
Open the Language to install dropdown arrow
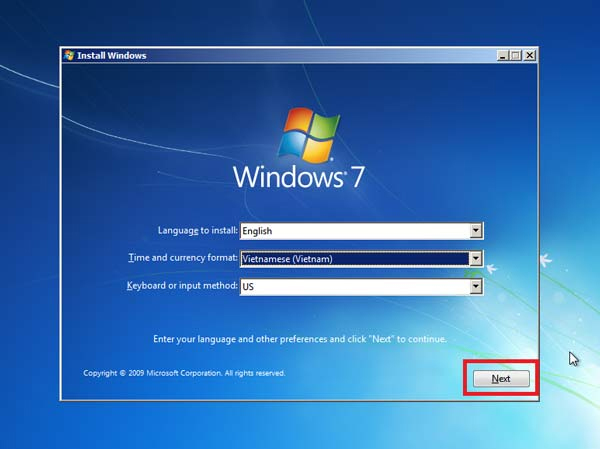pyautogui.click(x=476, y=230)
